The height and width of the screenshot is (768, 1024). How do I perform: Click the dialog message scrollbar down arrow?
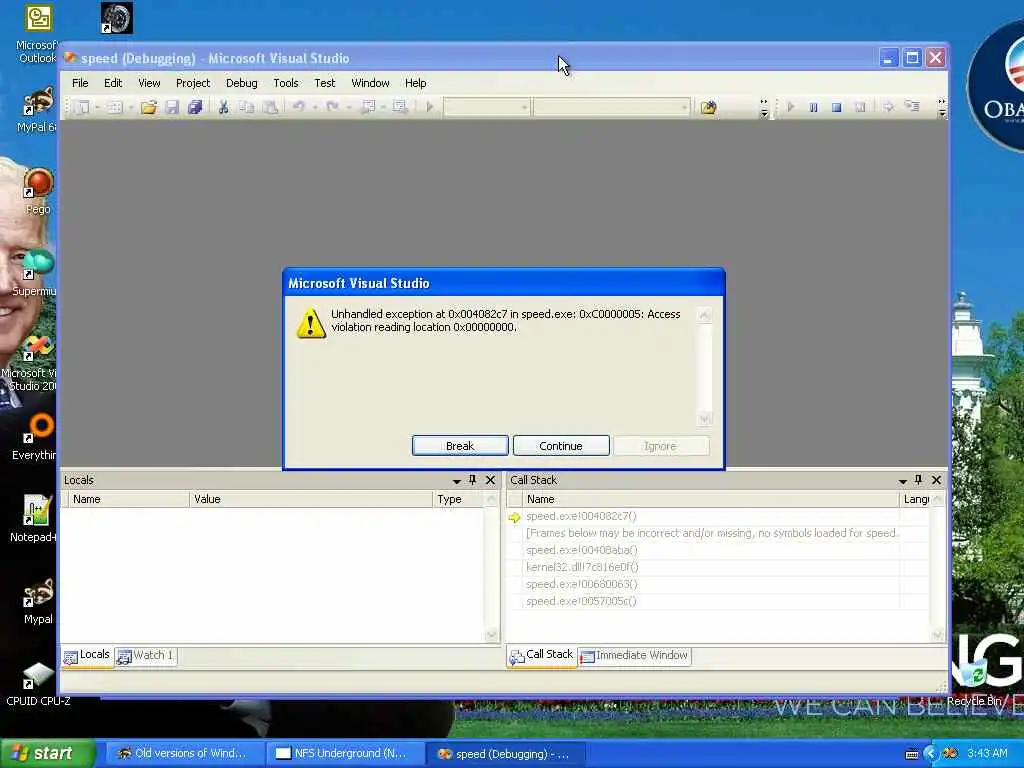click(704, 418)
